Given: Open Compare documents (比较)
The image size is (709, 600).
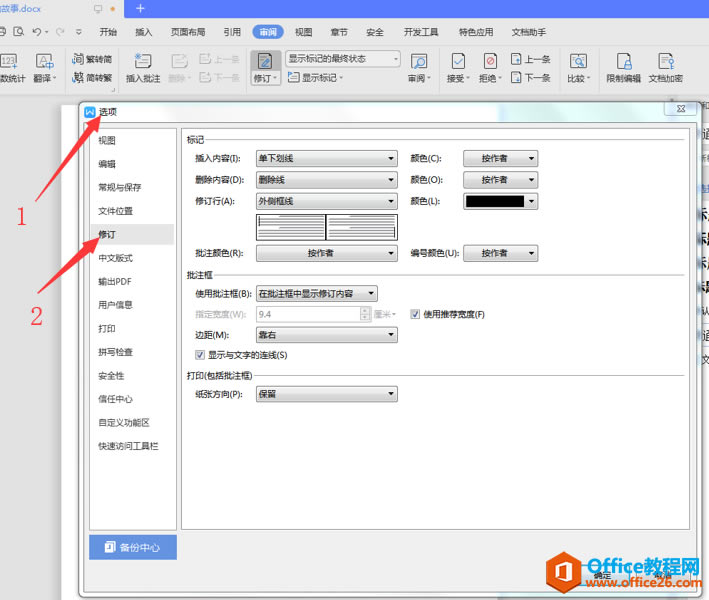Looking at the screenshot, I should point(578,68).
